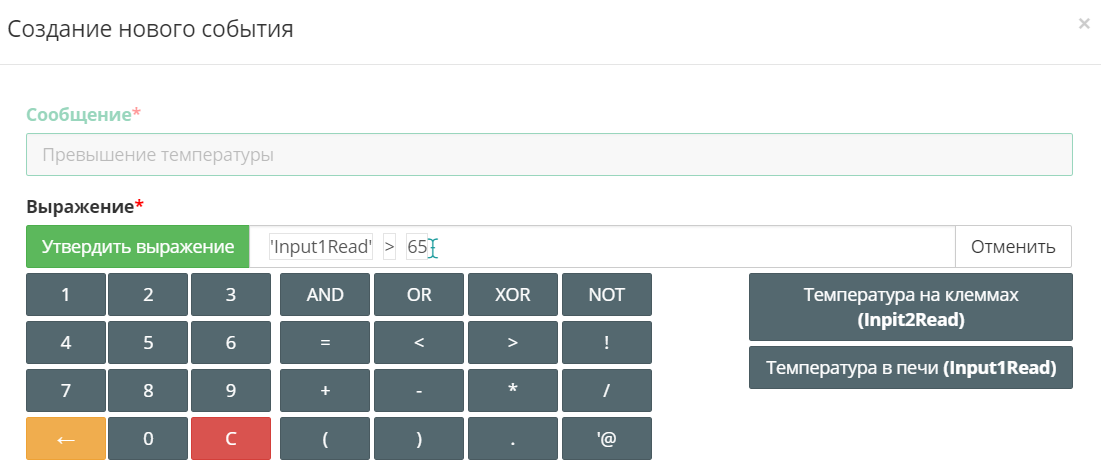
Task: Add the NOT logical operator
Action: coord(607,294)
